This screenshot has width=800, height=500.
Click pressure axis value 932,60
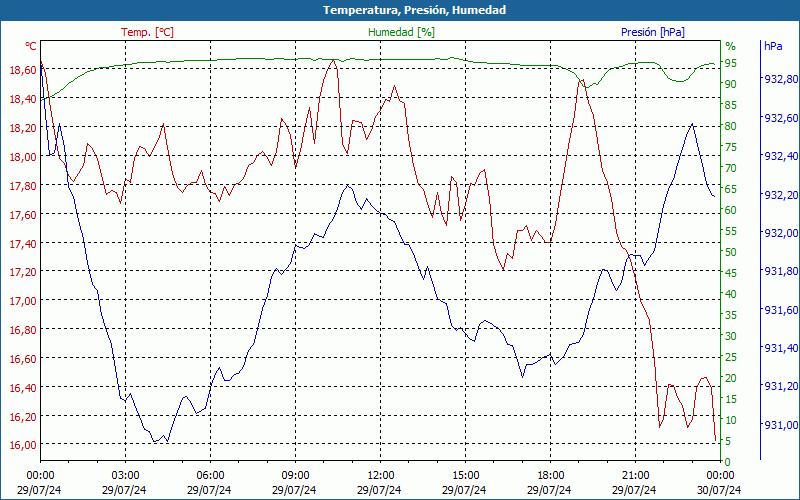point(780,118)
